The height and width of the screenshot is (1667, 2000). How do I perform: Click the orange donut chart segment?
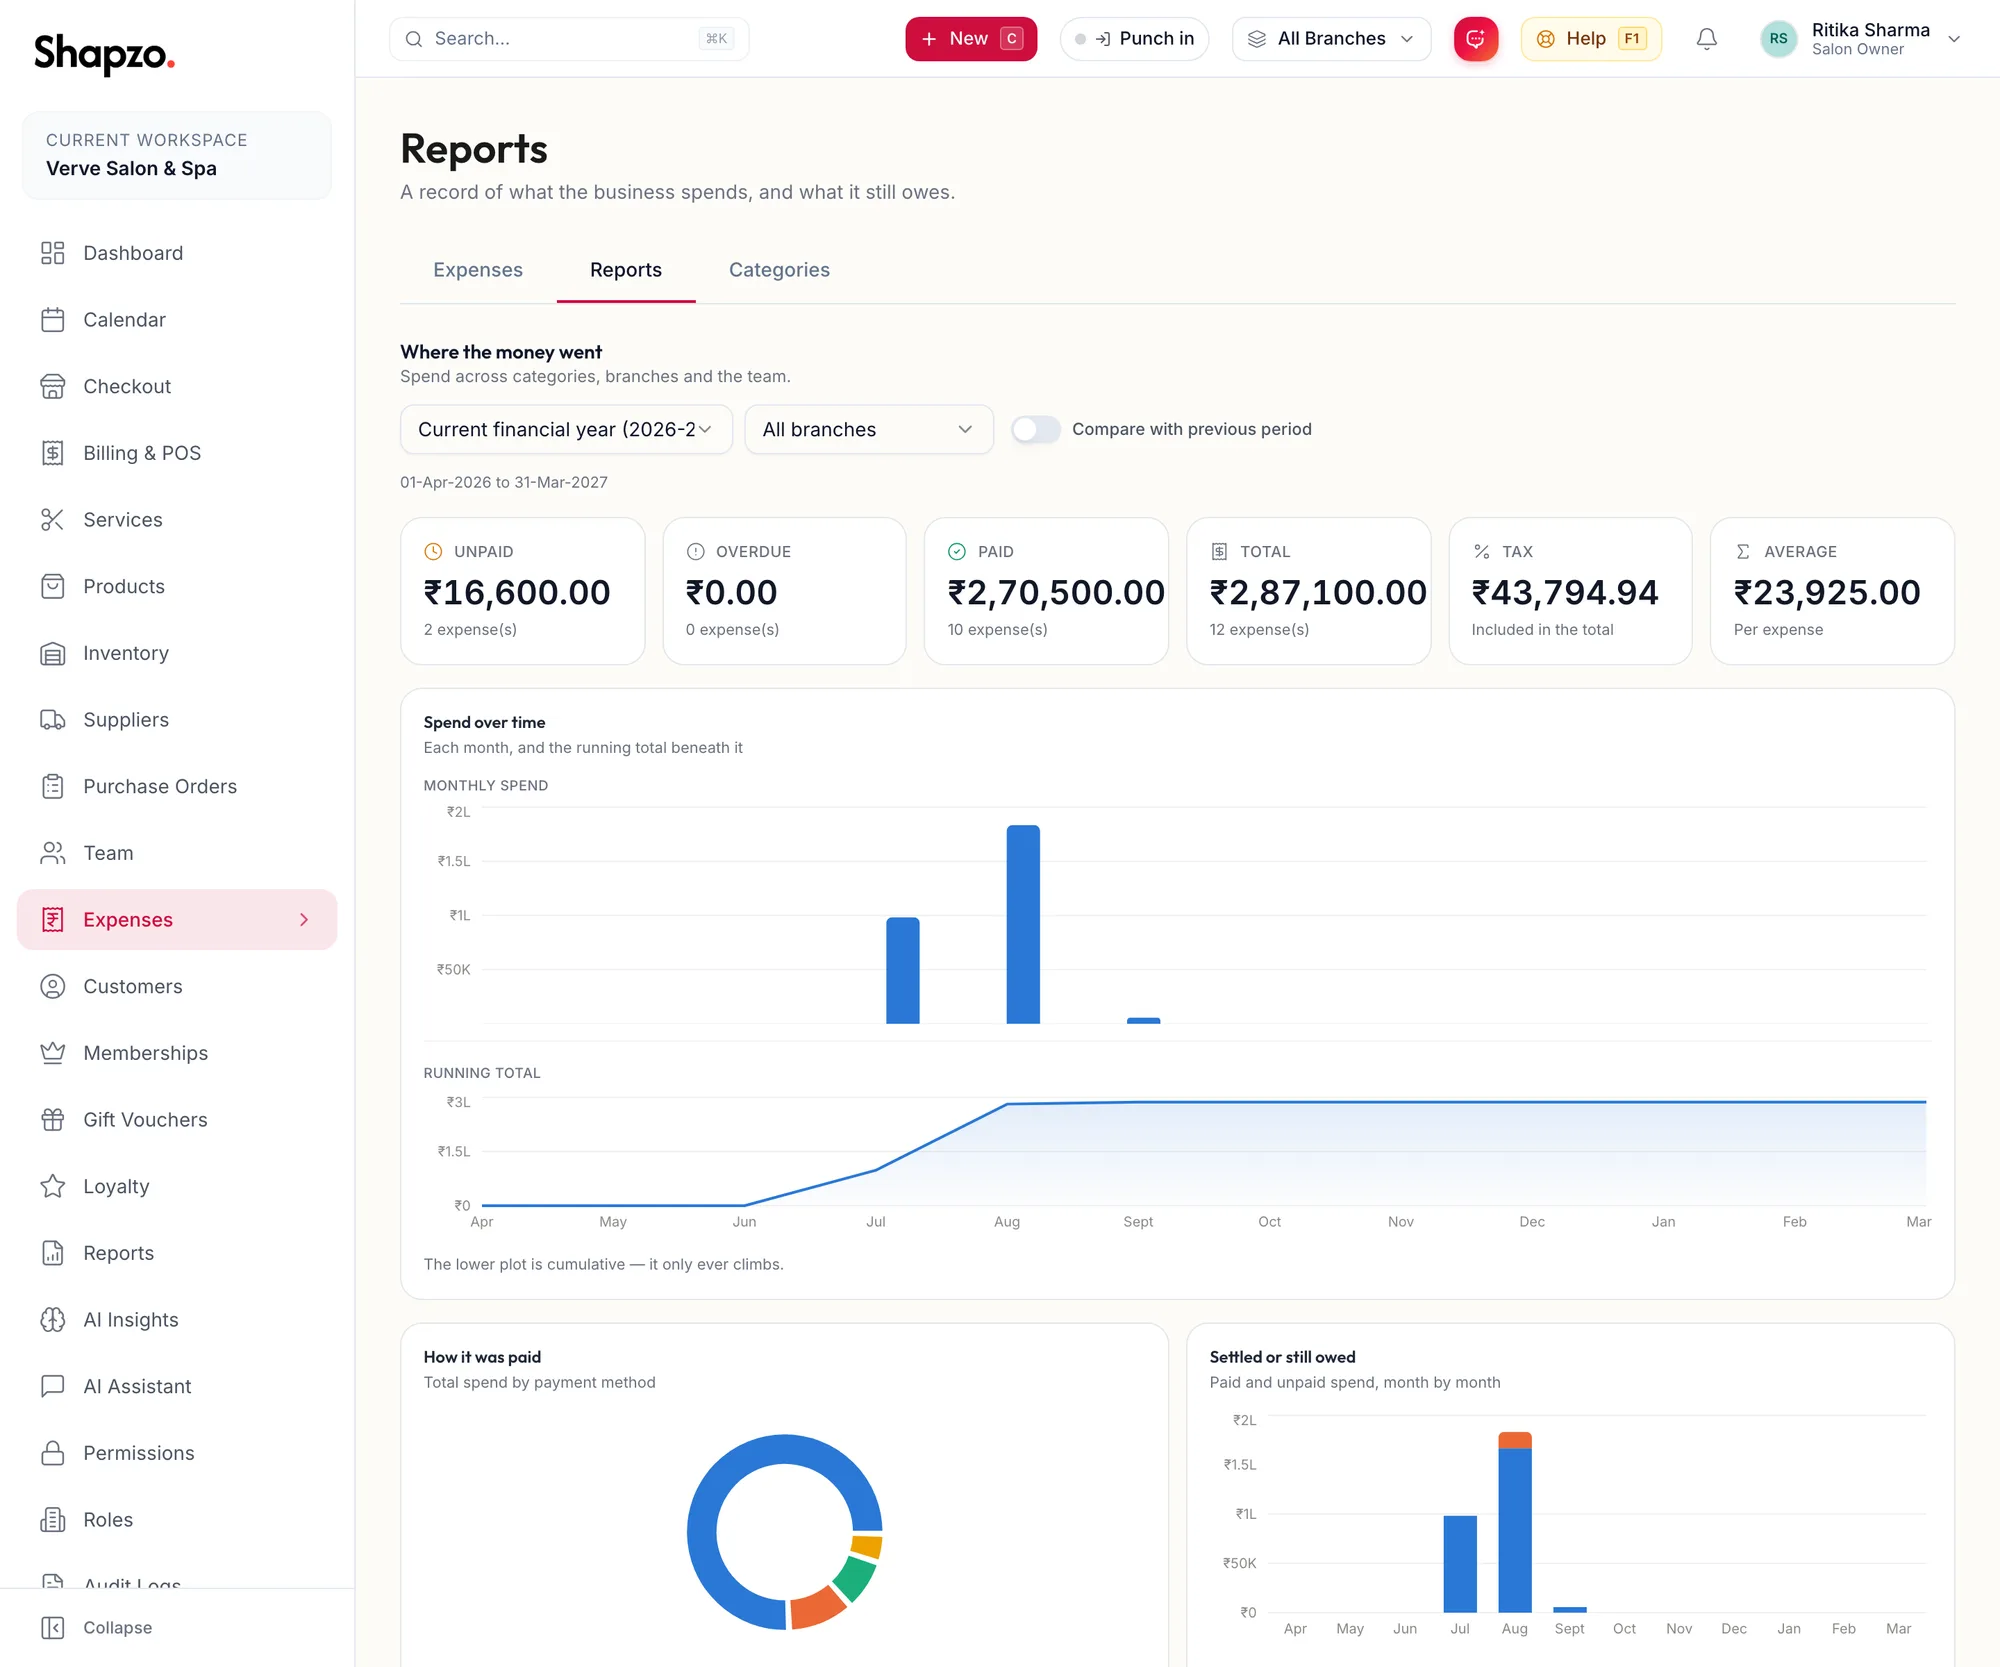pyautogui.click(x=816, y=1609)
